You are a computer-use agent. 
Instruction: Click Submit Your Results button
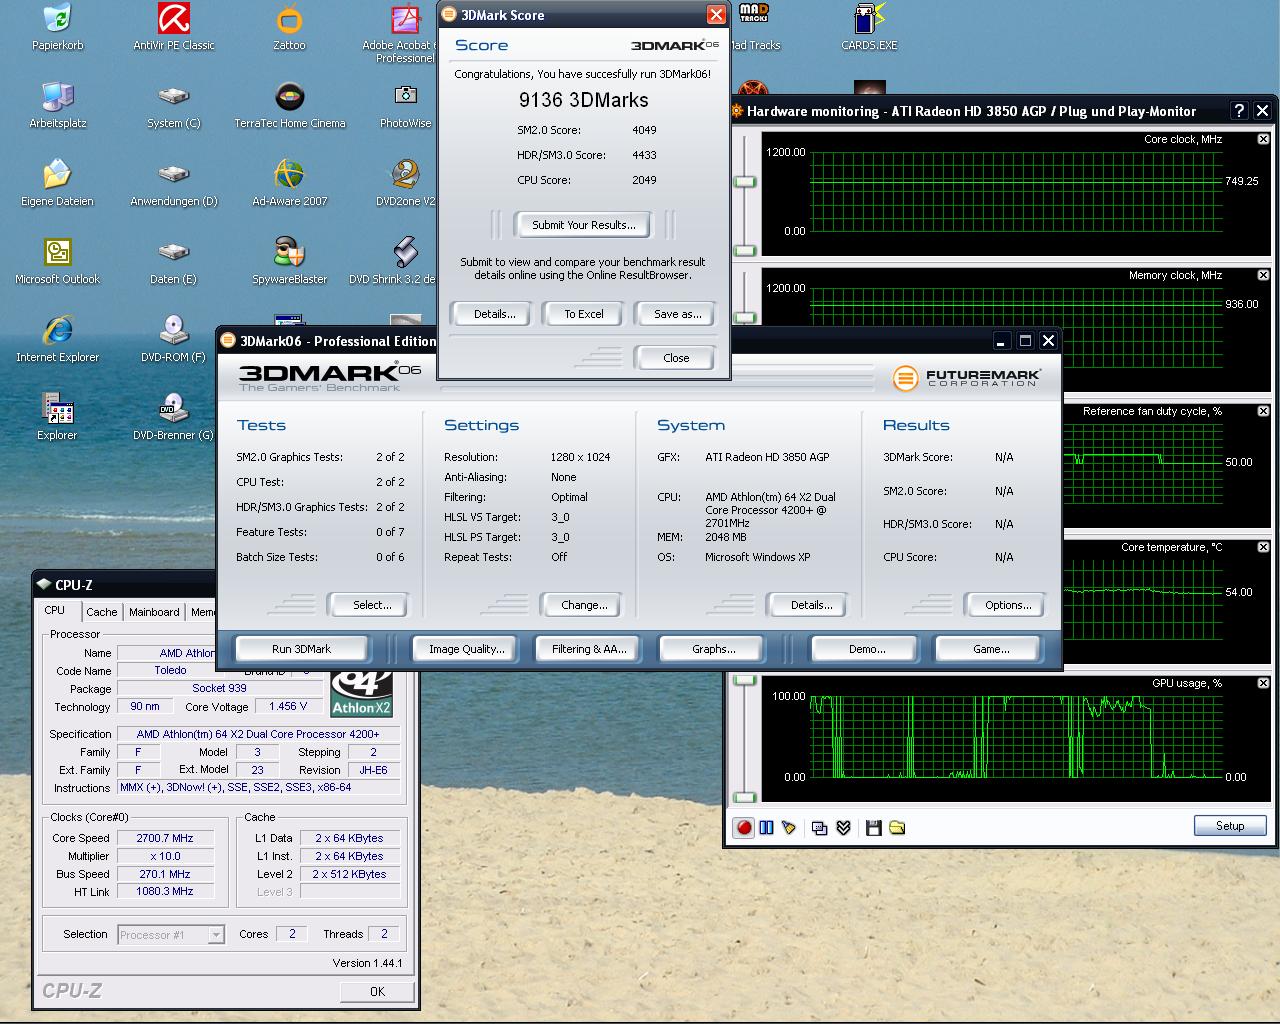(583, 225)
